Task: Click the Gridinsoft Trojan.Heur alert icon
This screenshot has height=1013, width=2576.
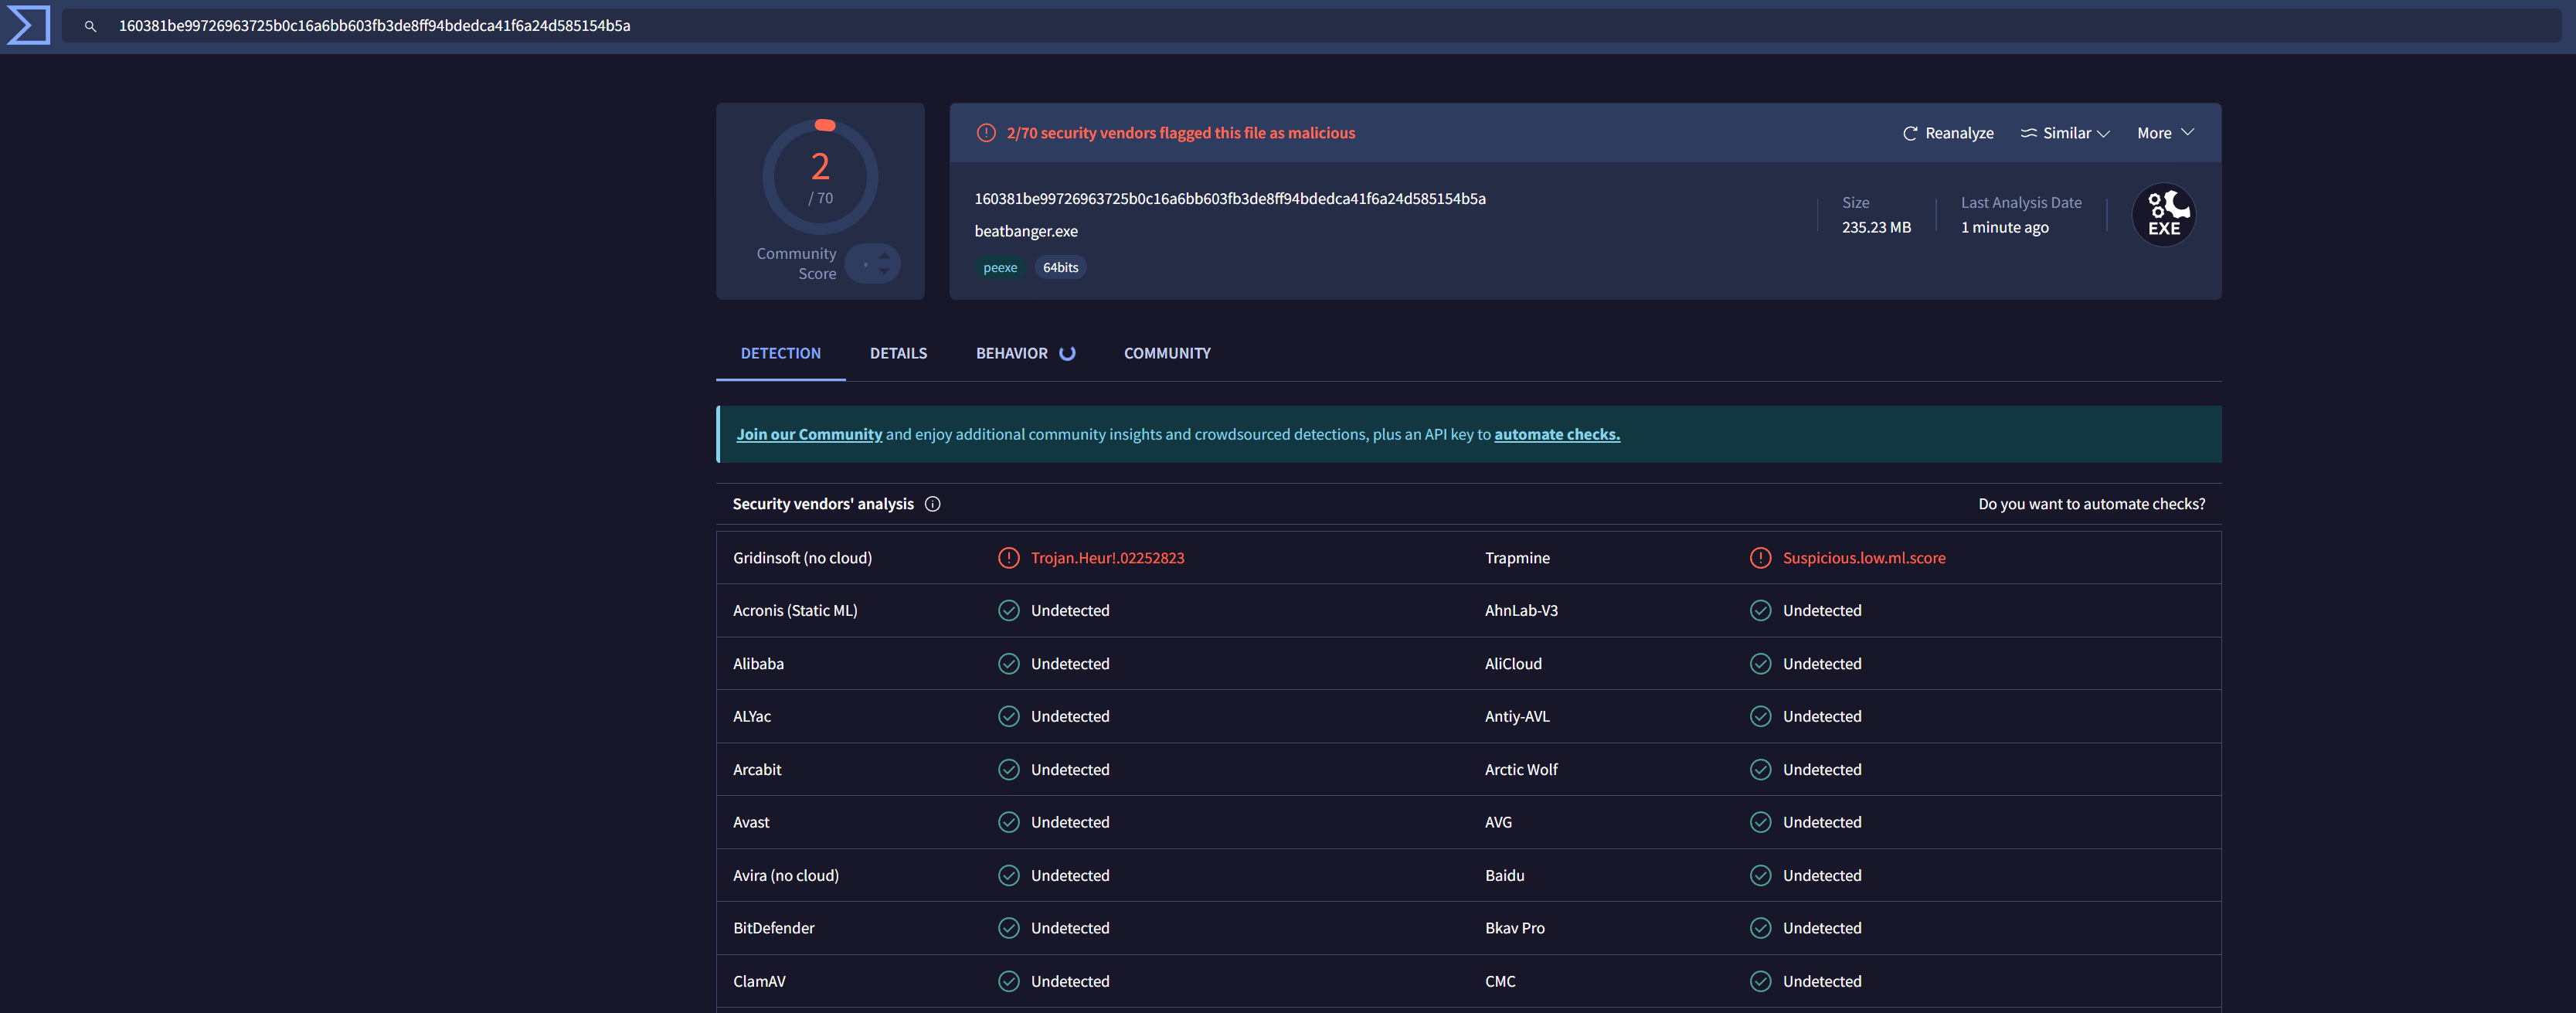Action: point(1008,558)
